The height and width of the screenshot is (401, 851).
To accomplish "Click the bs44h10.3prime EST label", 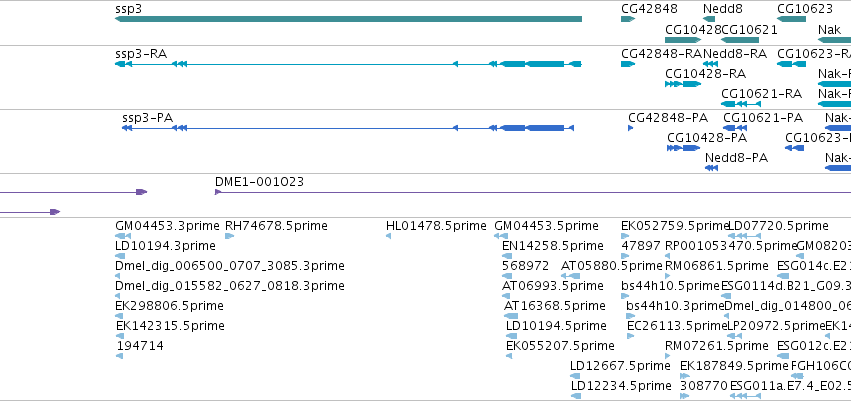I will [x=675, y=306].
